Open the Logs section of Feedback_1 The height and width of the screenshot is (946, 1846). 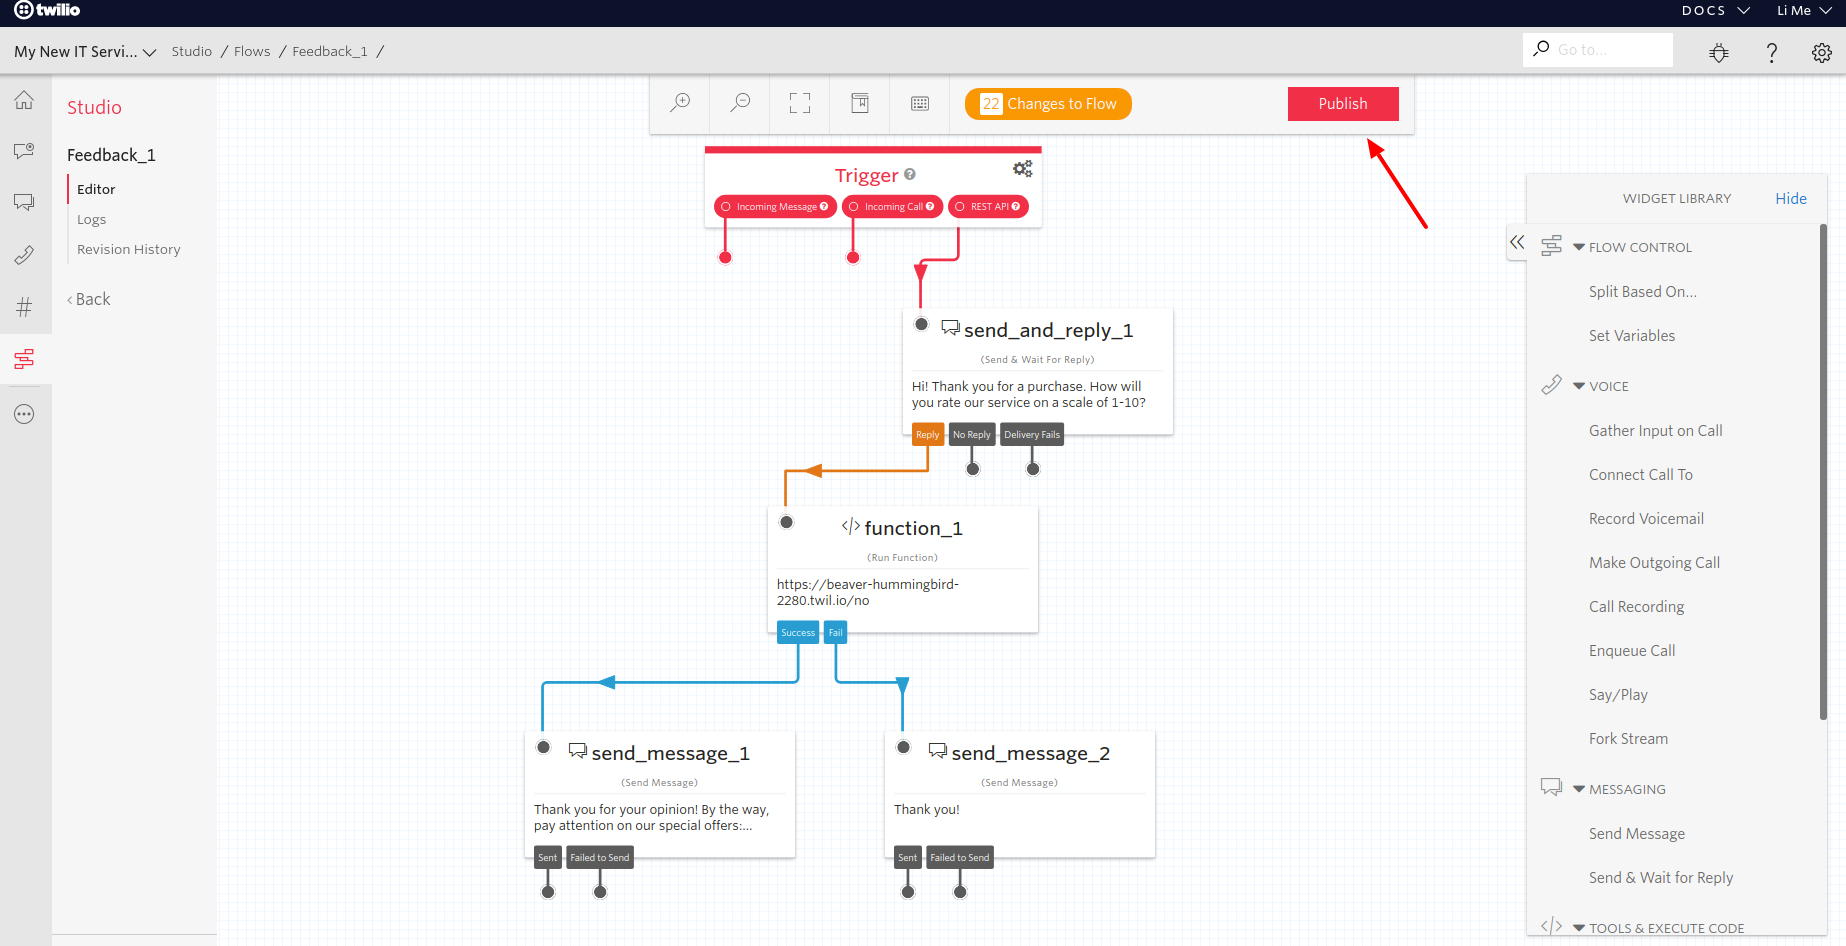91,219
